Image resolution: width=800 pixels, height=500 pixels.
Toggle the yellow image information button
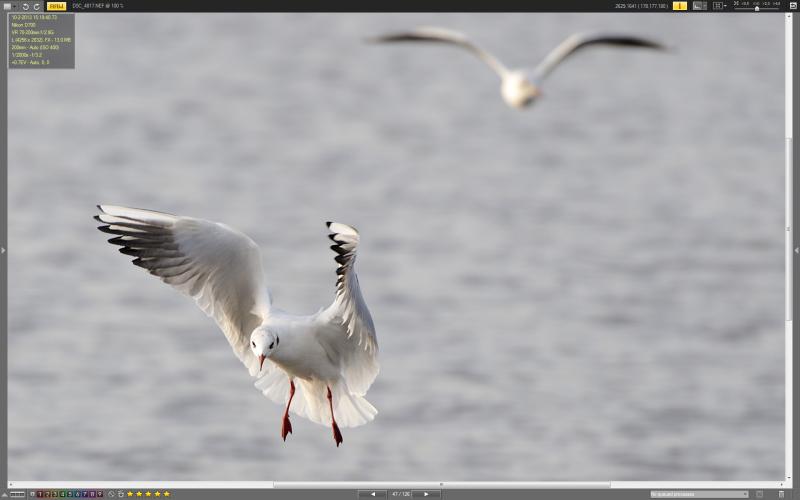pos(680,6)
